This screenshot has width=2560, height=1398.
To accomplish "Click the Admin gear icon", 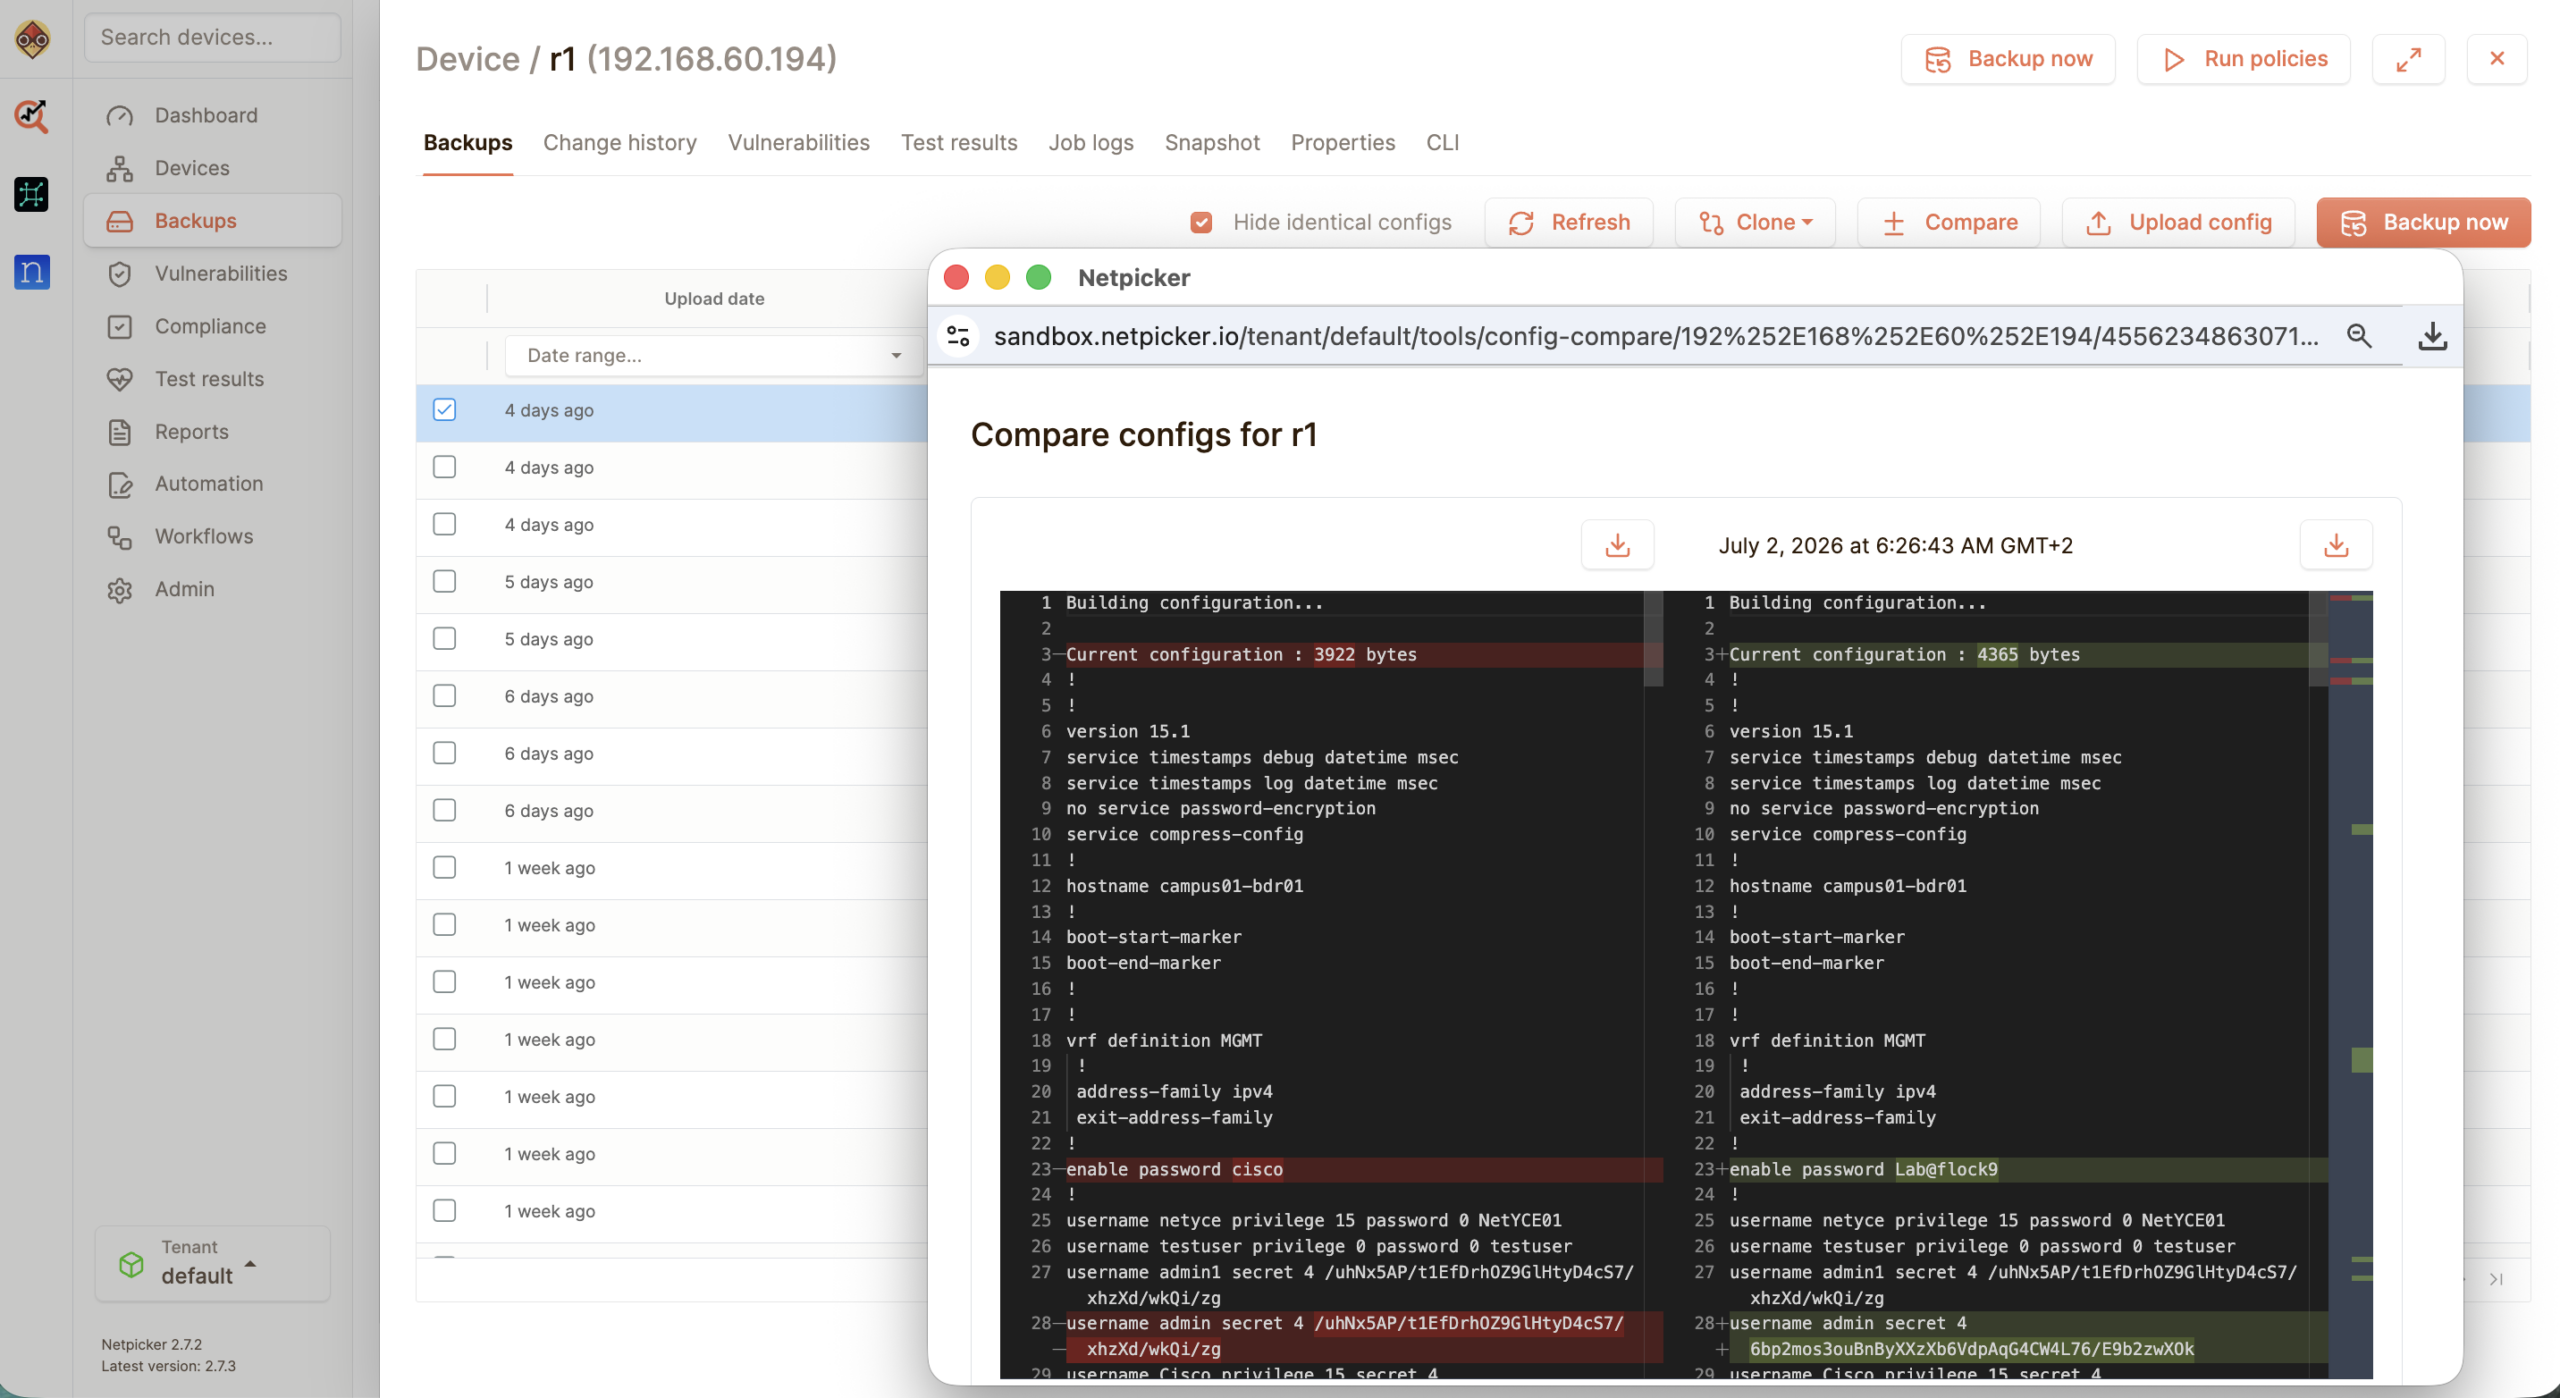I will point(120,590).
